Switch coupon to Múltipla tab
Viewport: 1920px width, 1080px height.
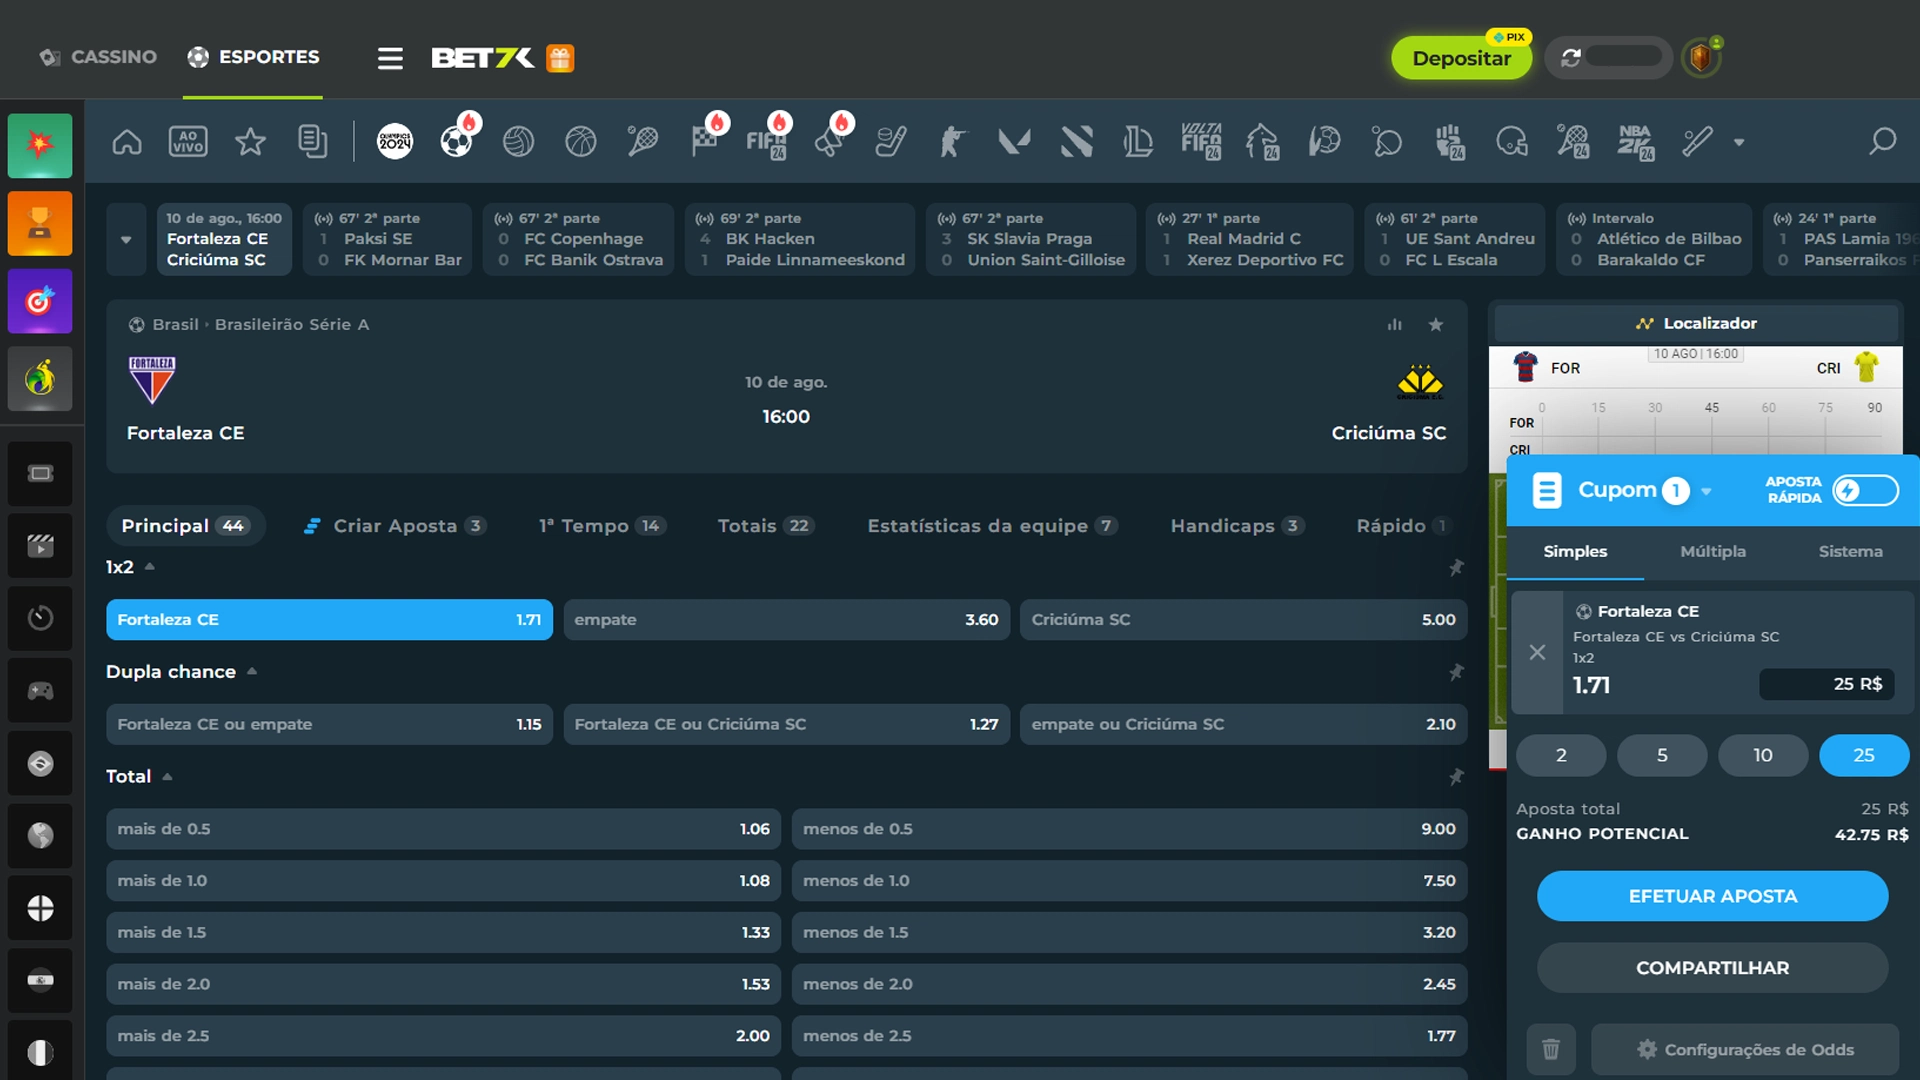(1713, 551)
